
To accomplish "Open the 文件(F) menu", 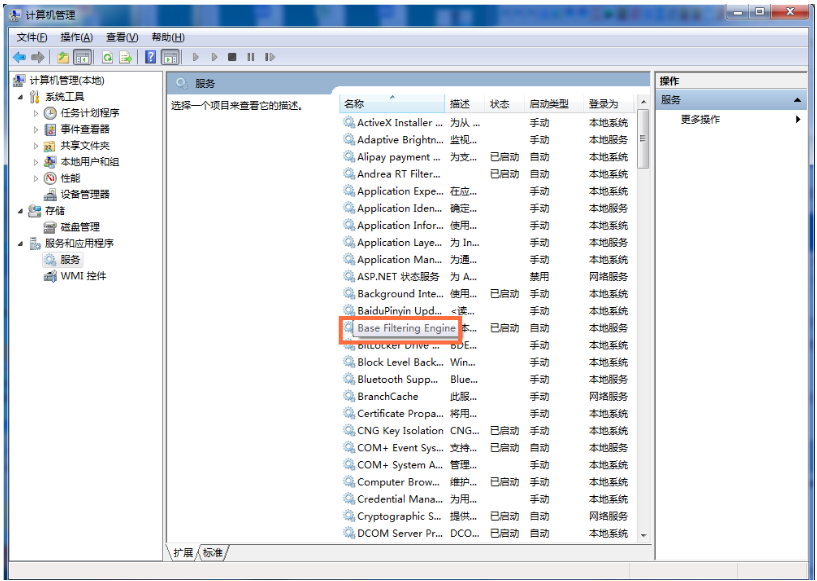I will 32,37.
